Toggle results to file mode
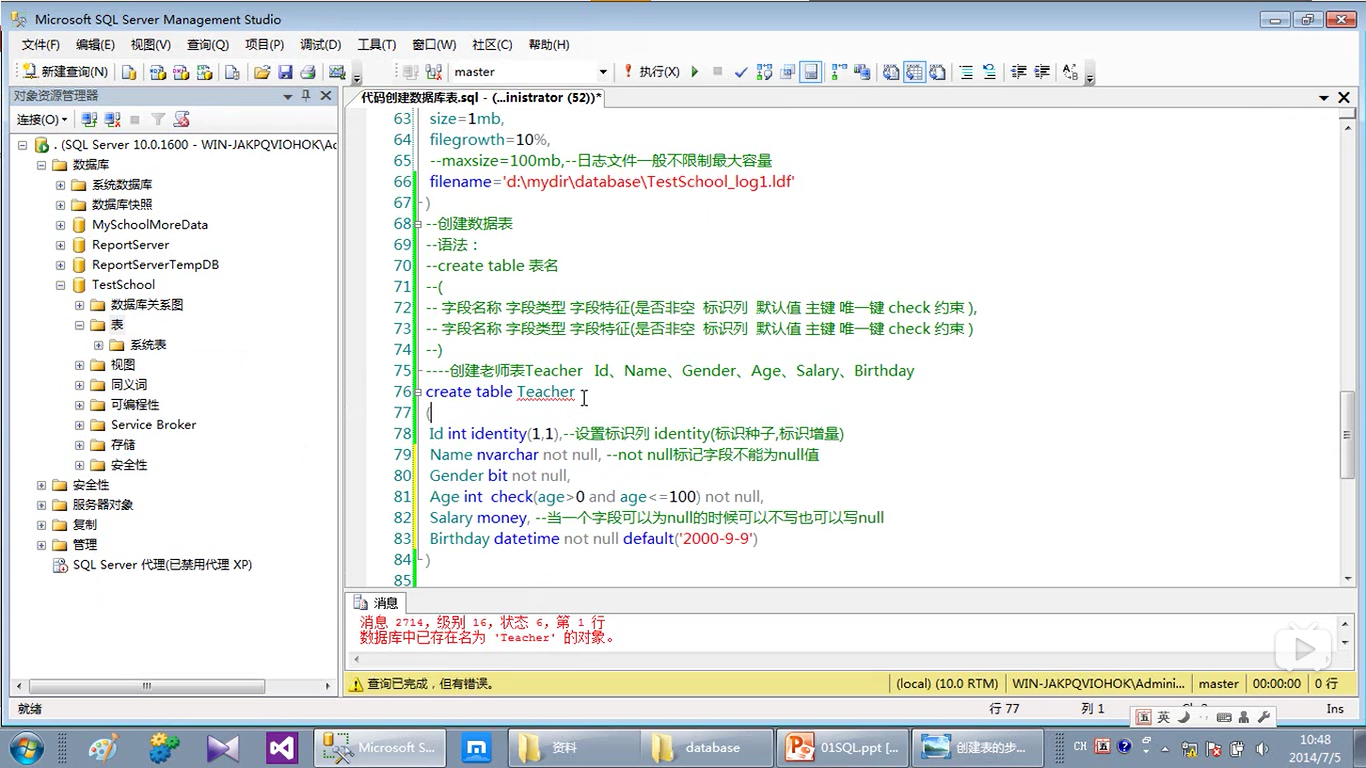Viewport: 1366px width, 768px height. 937,72
